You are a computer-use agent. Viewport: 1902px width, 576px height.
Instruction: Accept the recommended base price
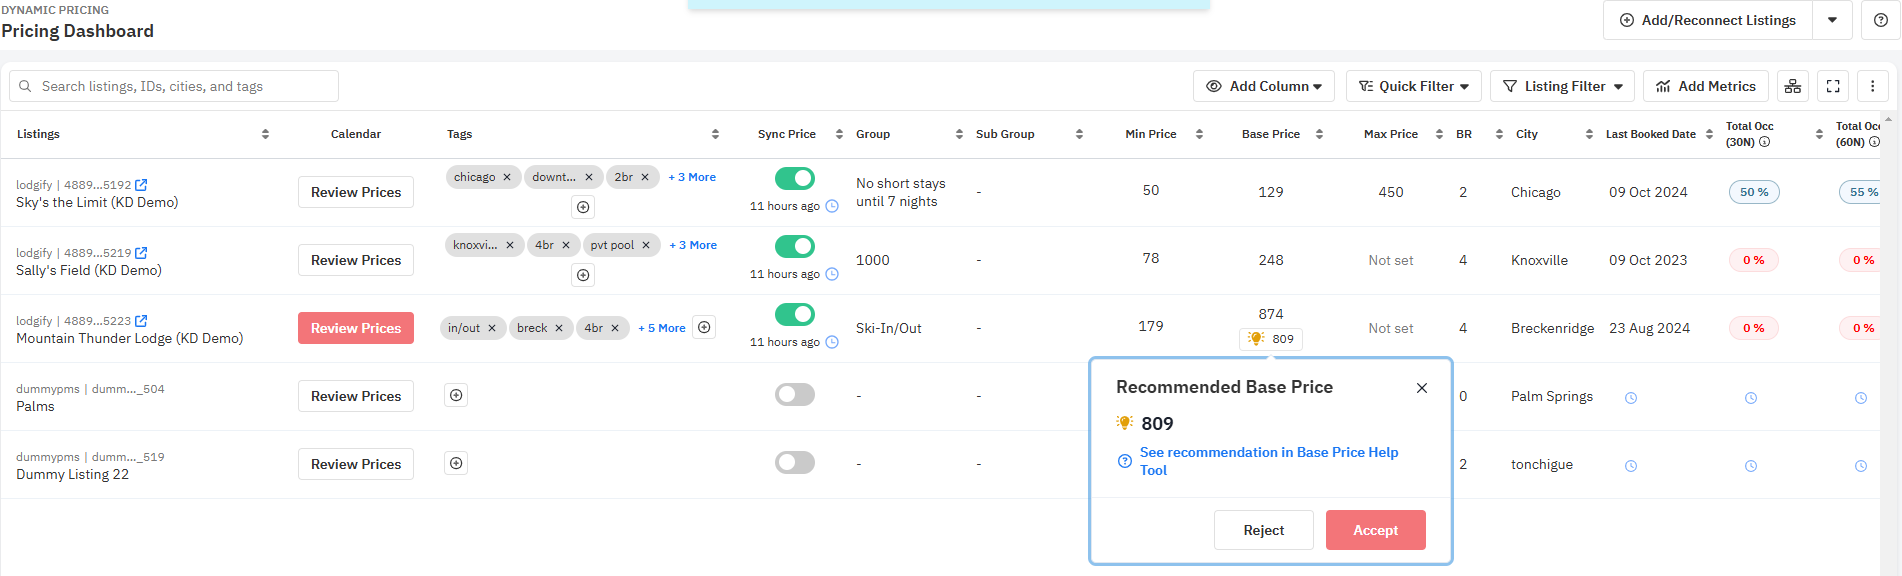1375,530
